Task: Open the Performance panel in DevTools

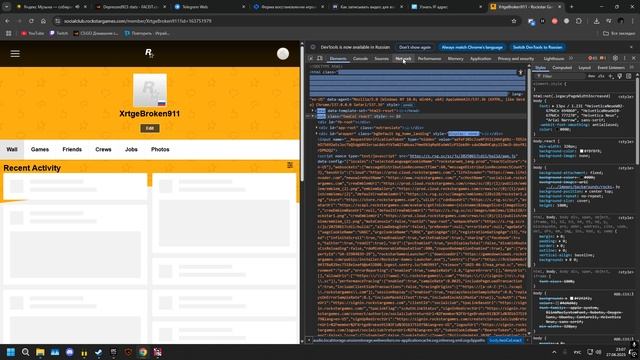Action: click(429, 58)
